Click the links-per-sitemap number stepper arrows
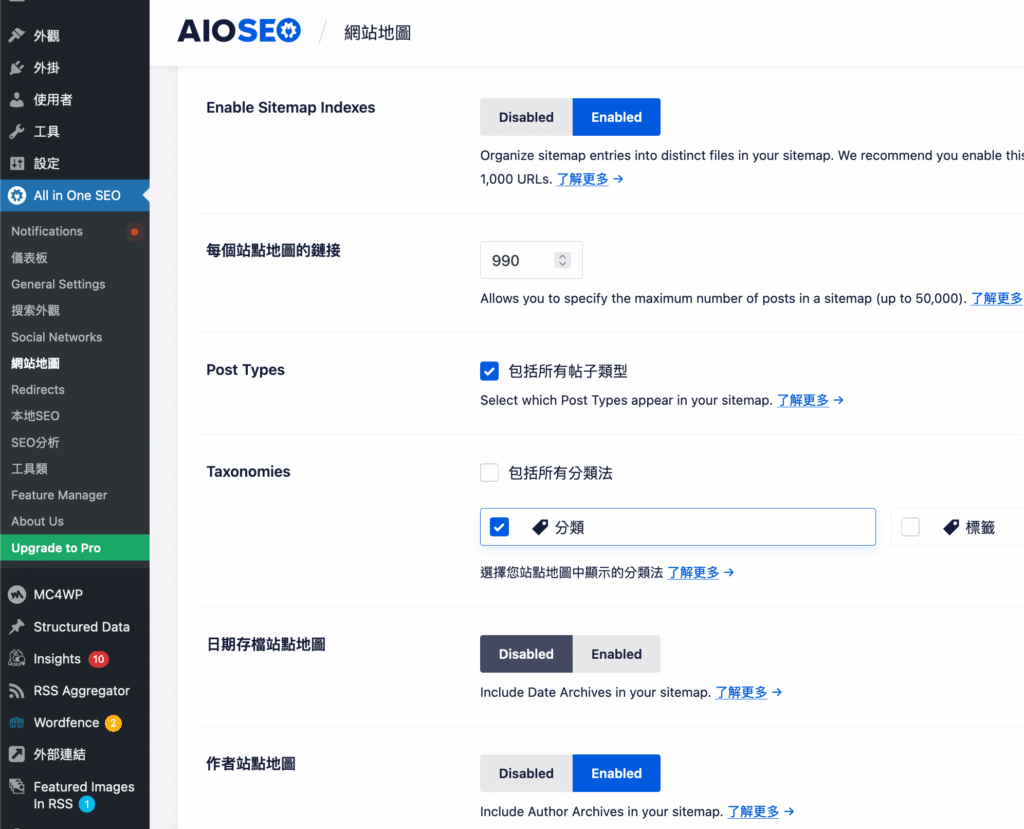The width and height of the screenshot is (1024, 829). tap(562, 260)
